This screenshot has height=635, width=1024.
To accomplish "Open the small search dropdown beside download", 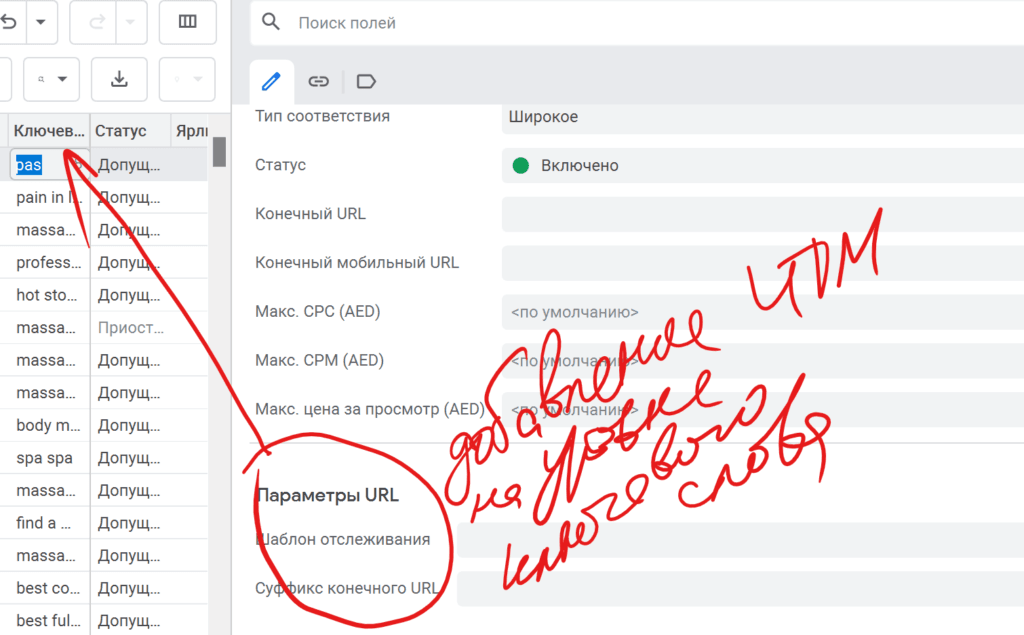I will 52,79.
